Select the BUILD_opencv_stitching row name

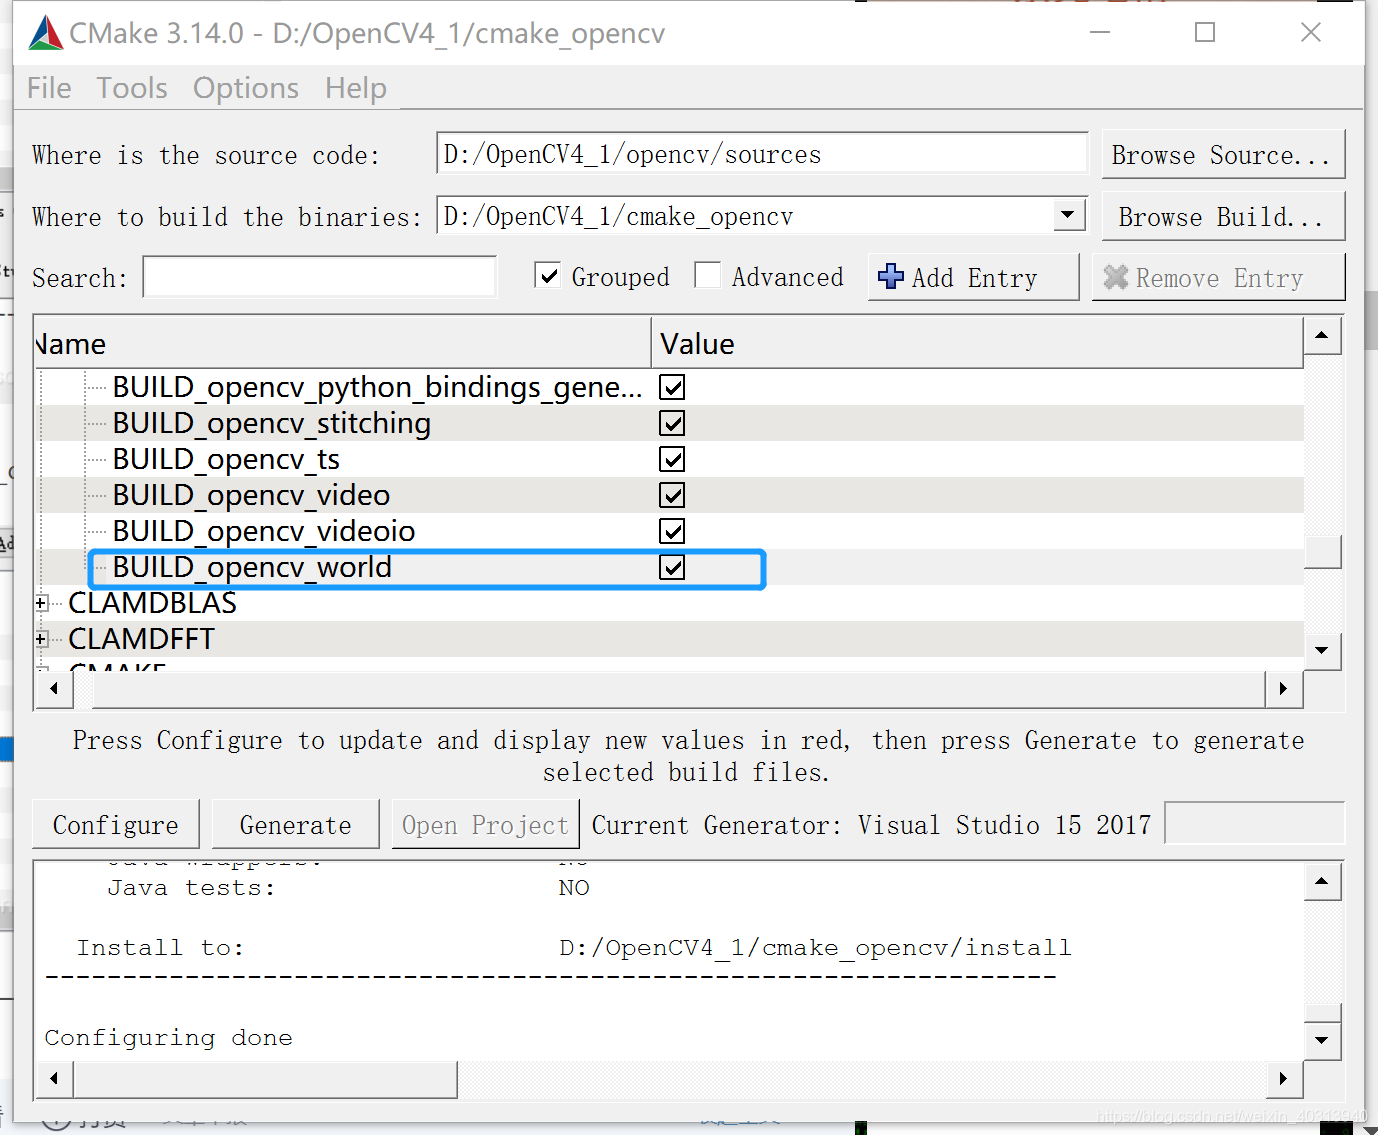272,423
